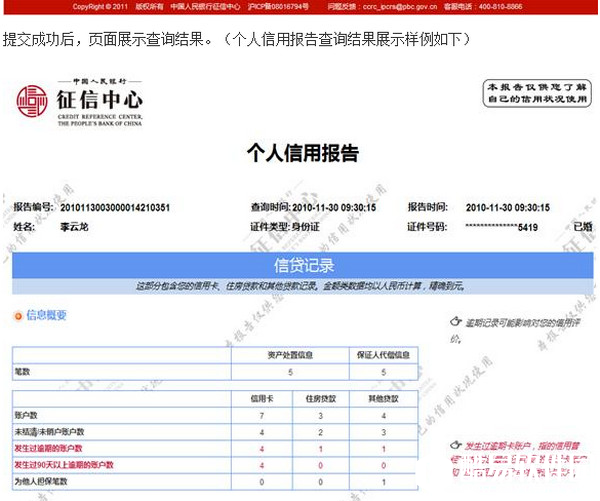The width and height of the screenshot is (600, 501).
Task: Click the 个人信用报告 title
Action: (302, 153)
